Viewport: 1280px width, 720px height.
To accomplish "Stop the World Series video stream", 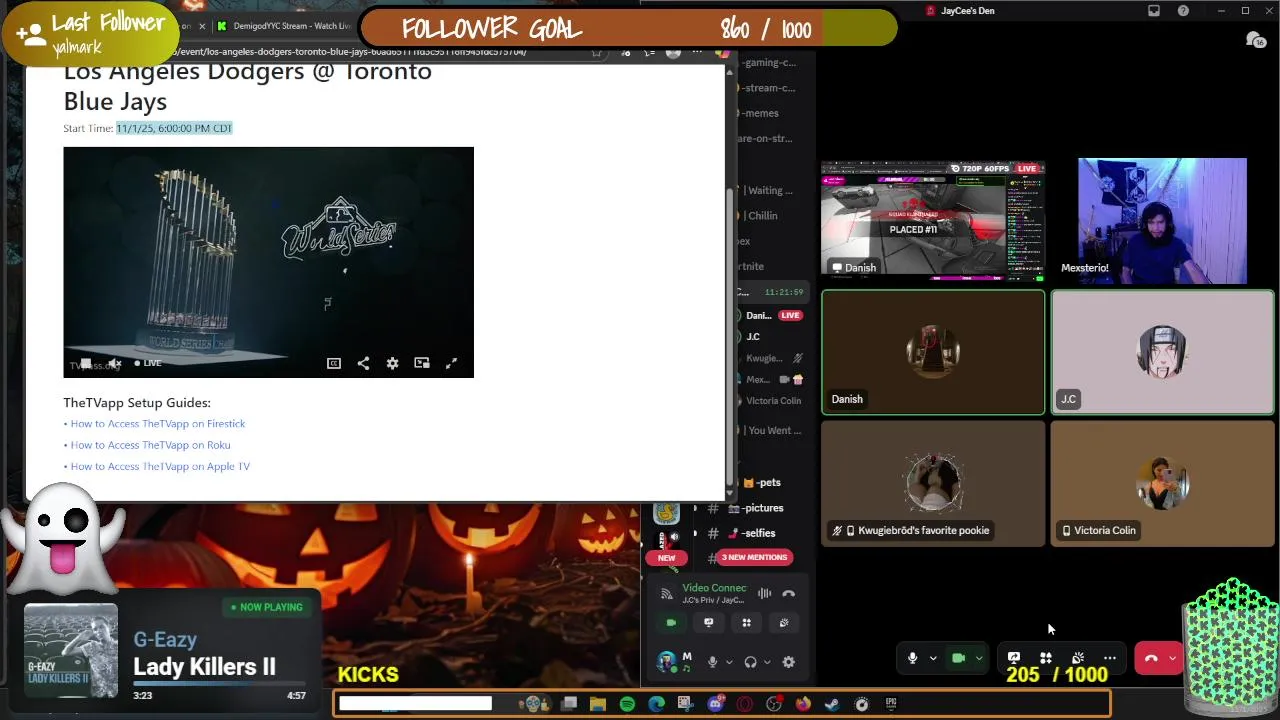I will coord(86,363).
